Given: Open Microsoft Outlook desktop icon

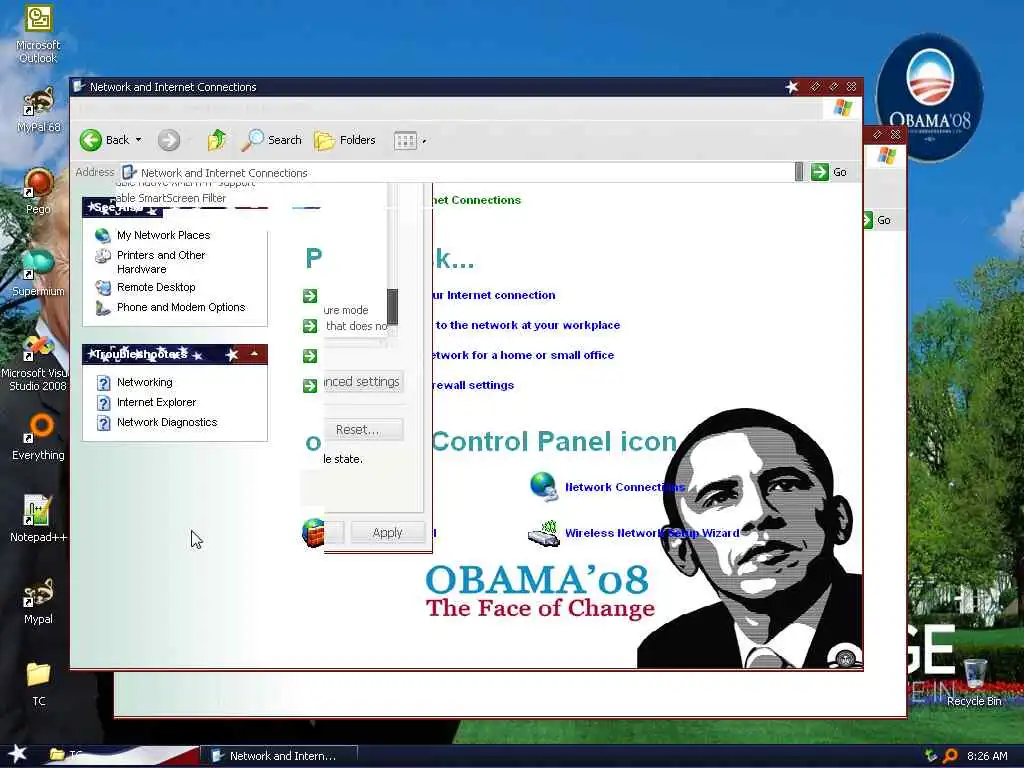Looking at the screenshot, I should click(38, 35).
